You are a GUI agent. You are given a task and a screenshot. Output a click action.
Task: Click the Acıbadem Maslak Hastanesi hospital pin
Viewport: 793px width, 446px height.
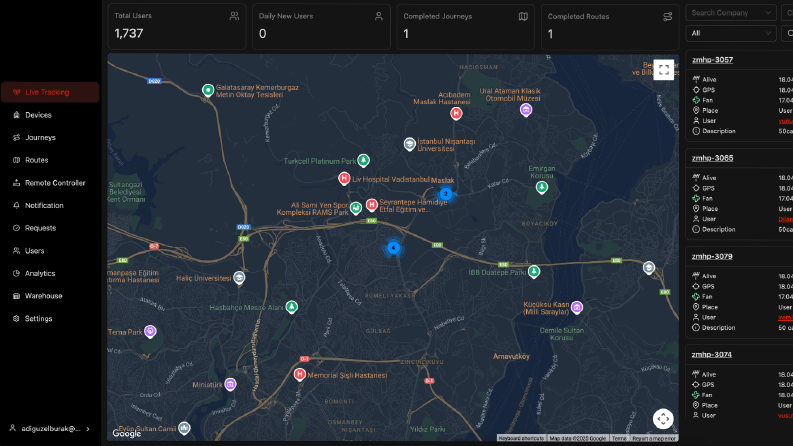(x=456, y=113)
